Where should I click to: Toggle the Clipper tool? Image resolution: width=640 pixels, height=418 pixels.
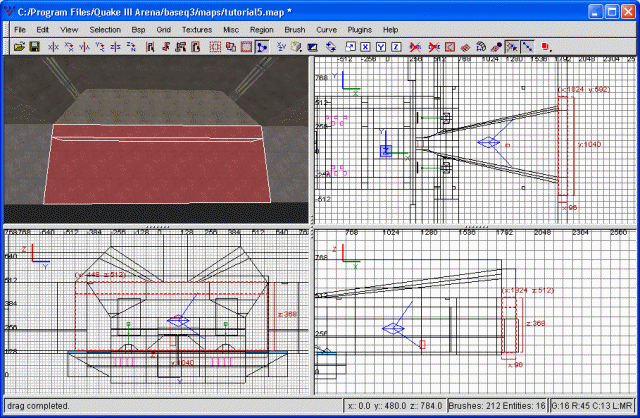(262, 47)
